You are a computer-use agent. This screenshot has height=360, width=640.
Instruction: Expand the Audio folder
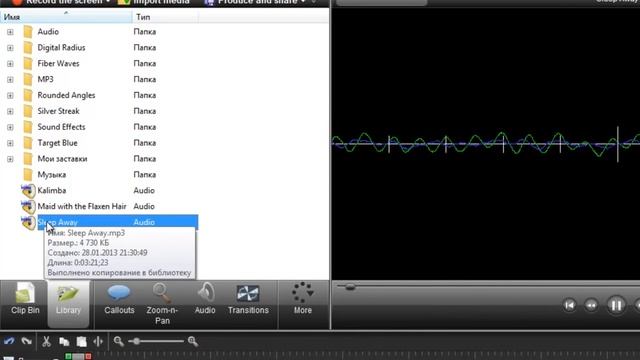click(10, 32)
